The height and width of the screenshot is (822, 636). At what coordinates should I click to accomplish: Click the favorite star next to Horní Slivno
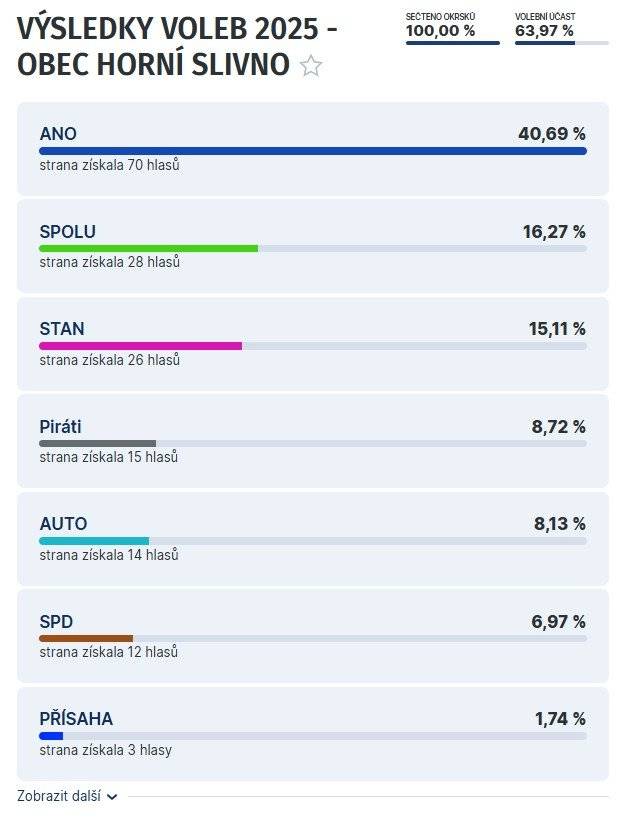click(x=311, y=67)
